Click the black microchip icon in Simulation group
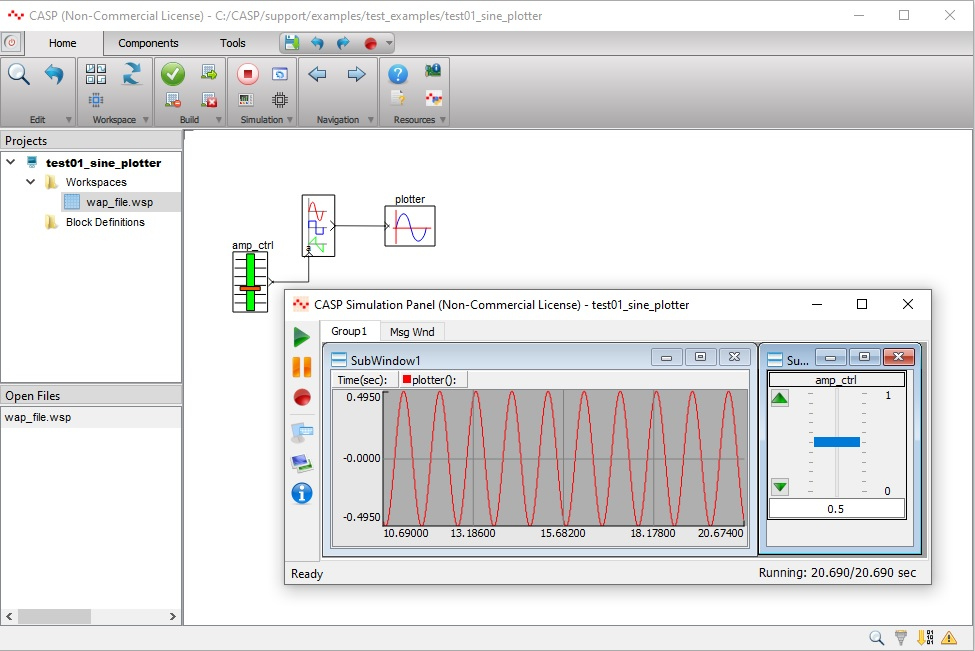 (x=280, y=99)
